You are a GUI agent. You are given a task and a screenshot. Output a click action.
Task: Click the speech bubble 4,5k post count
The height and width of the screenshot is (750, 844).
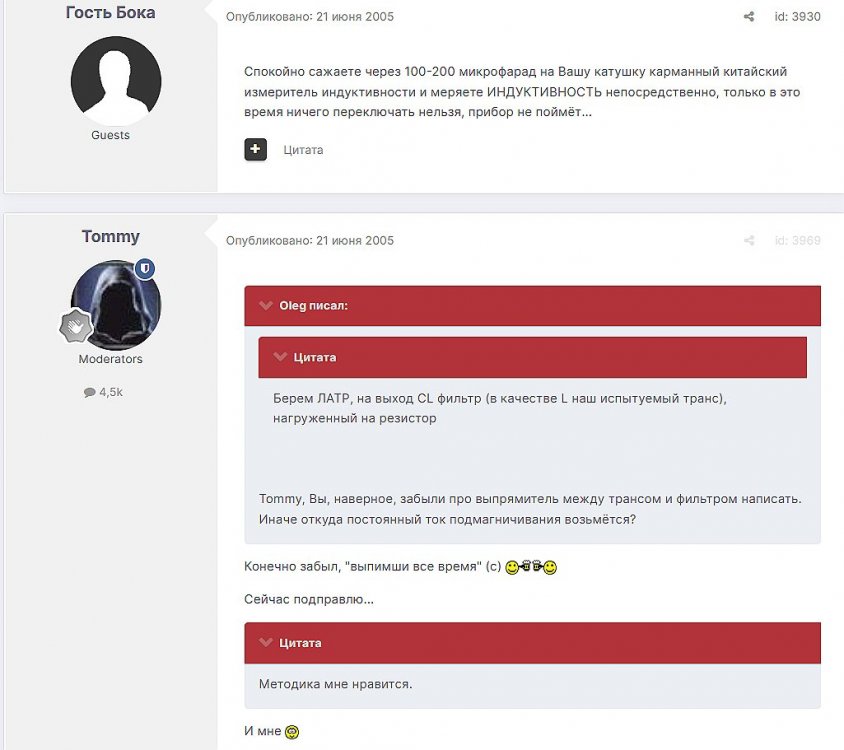103,392
